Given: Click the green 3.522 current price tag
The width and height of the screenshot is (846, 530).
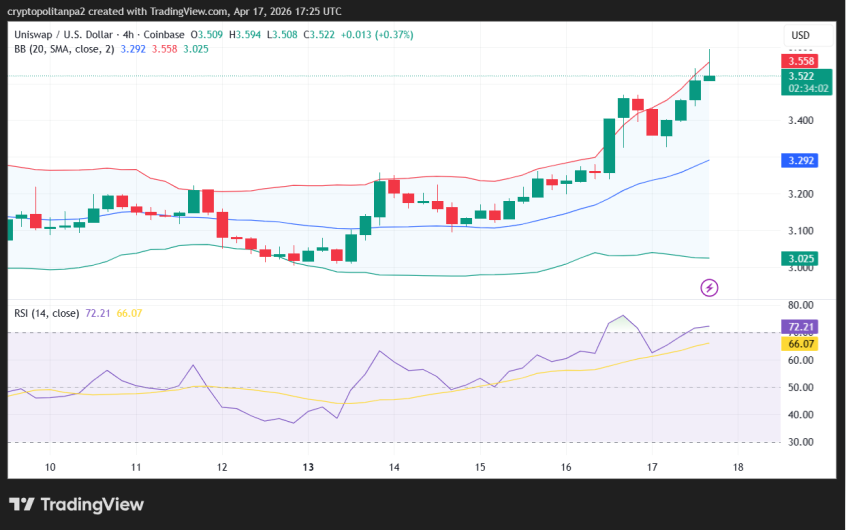Looking at the screenshot, I should (x=800, y=76).
